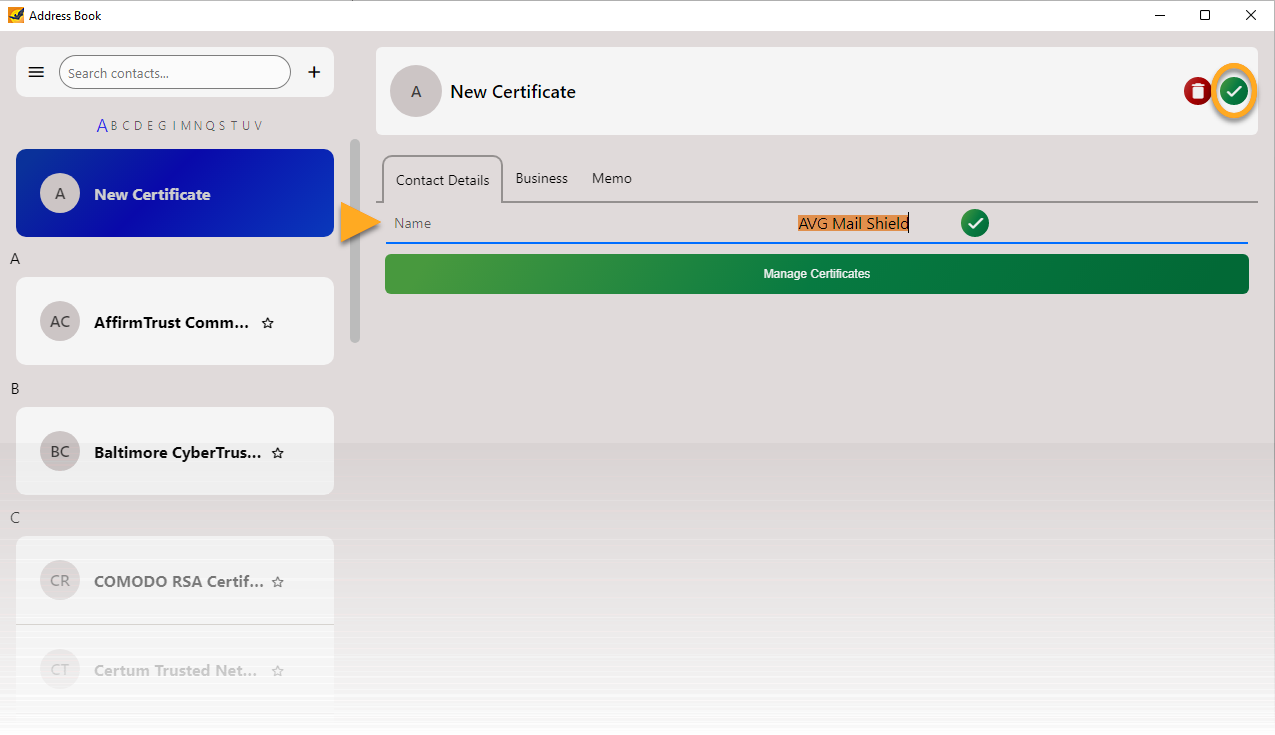This screenshot has height=735, width=1275.
Task: Click the New Certificate avatar in header
Action: point(416,92)
